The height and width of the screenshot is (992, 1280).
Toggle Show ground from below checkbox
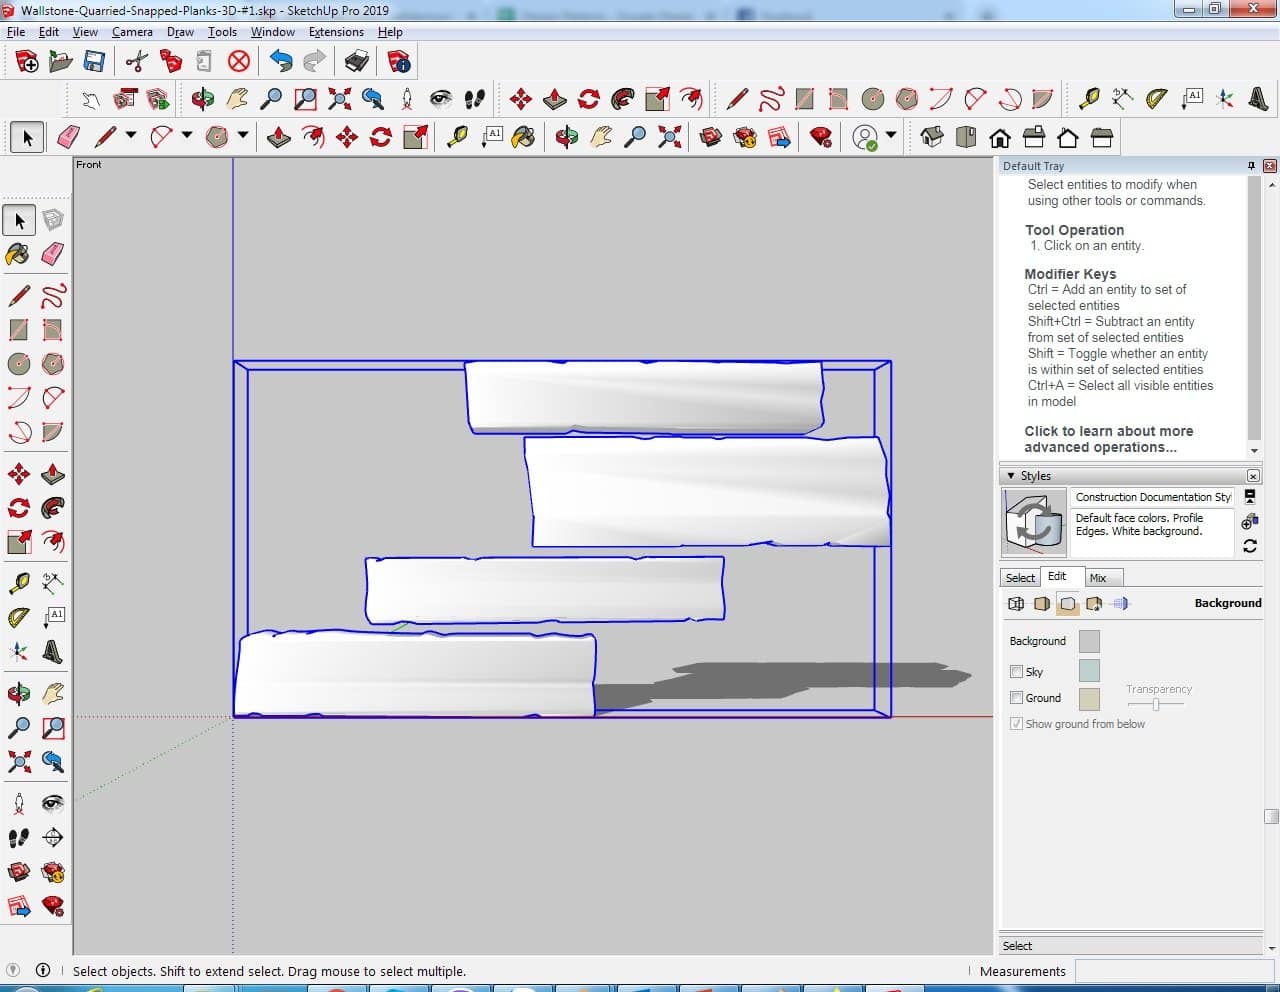[1016, 724]
